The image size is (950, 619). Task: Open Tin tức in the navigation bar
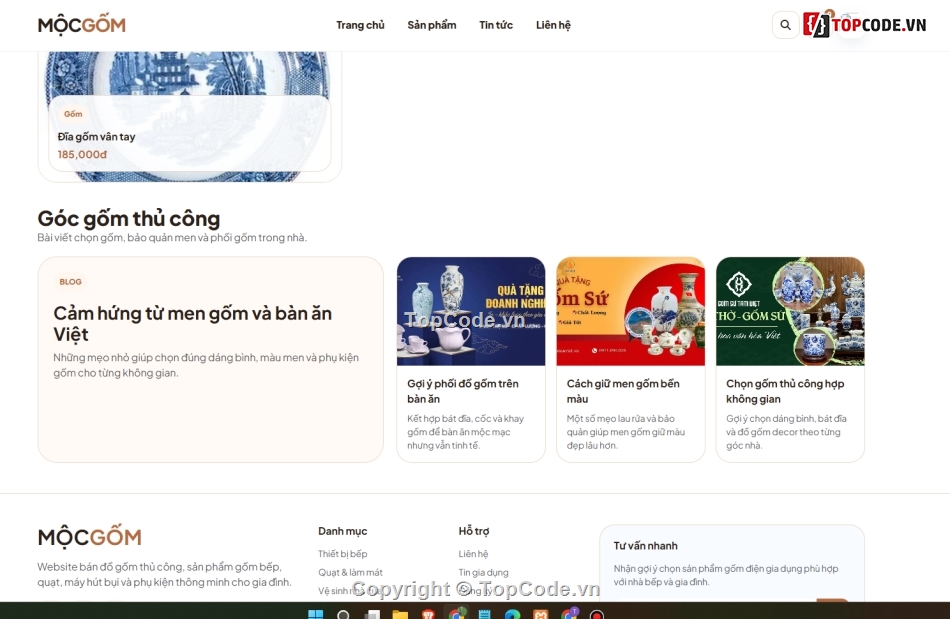coord(496,25)
